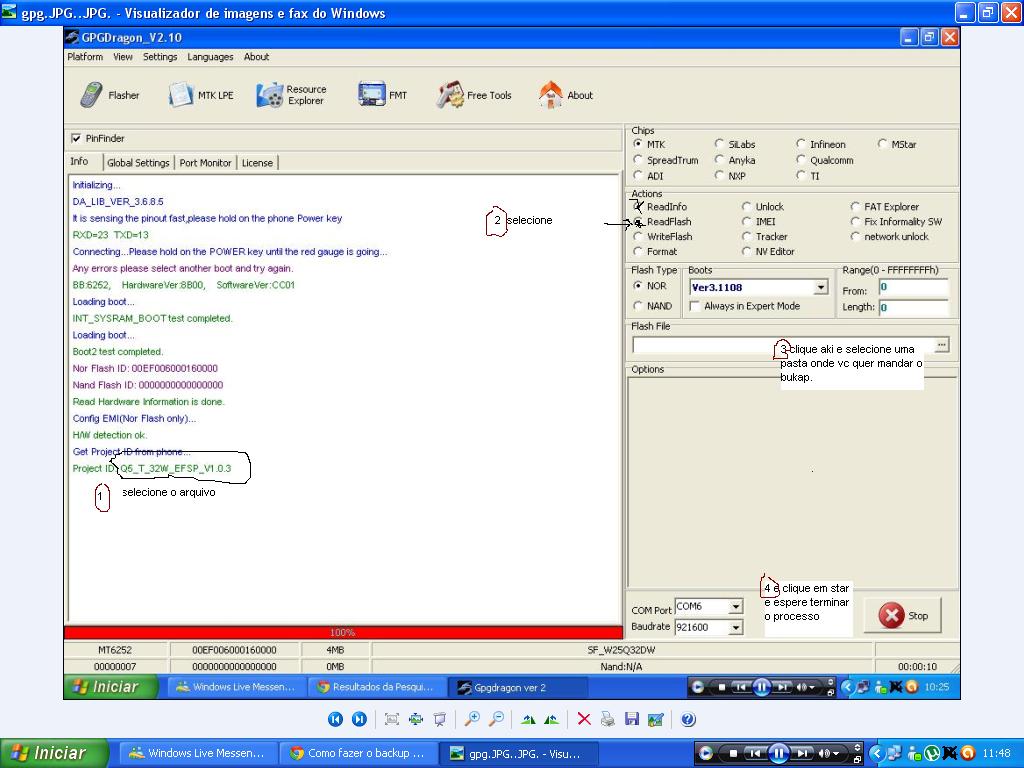Click the About house icon in toolbar

point(551,95)
